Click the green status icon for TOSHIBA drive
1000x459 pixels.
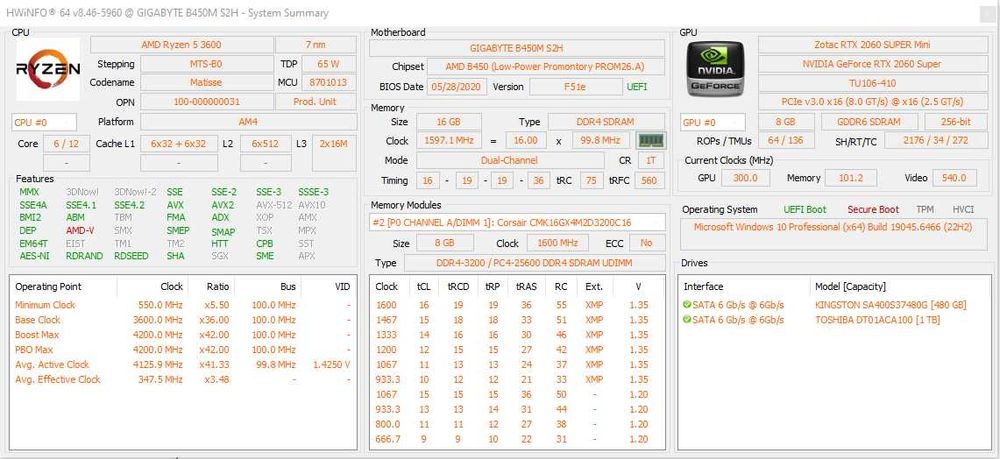pos(687,319)
